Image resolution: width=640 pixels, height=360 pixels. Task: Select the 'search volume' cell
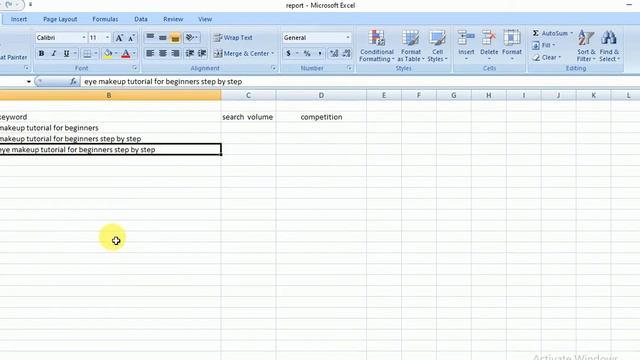(x=248, y=117)
